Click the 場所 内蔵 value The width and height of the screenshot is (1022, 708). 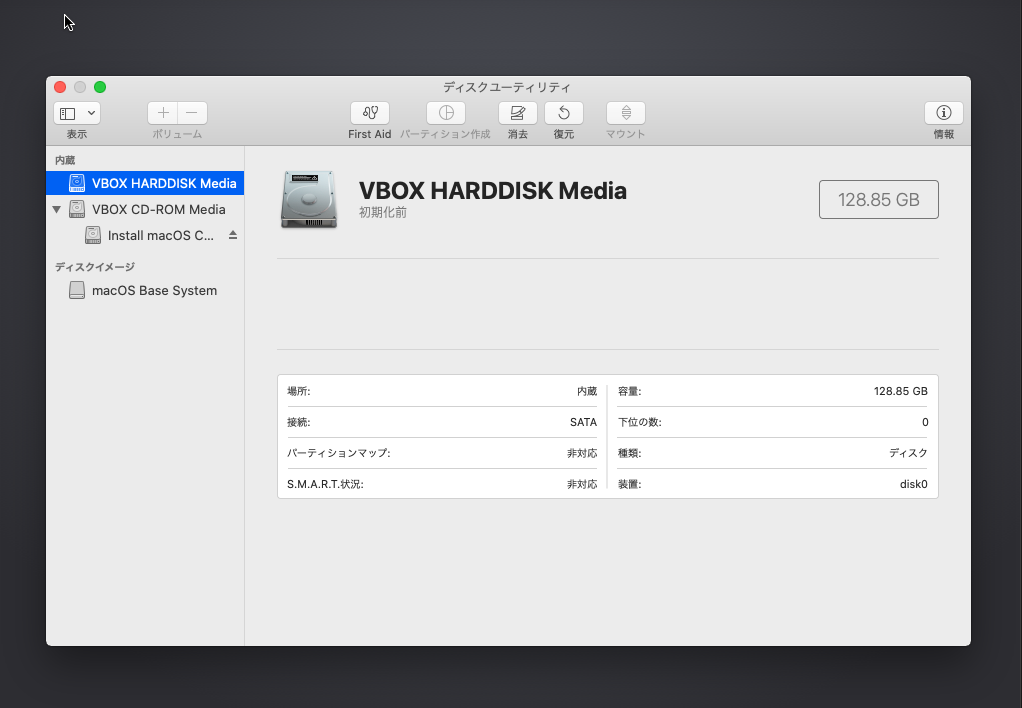tap(587, 391)
